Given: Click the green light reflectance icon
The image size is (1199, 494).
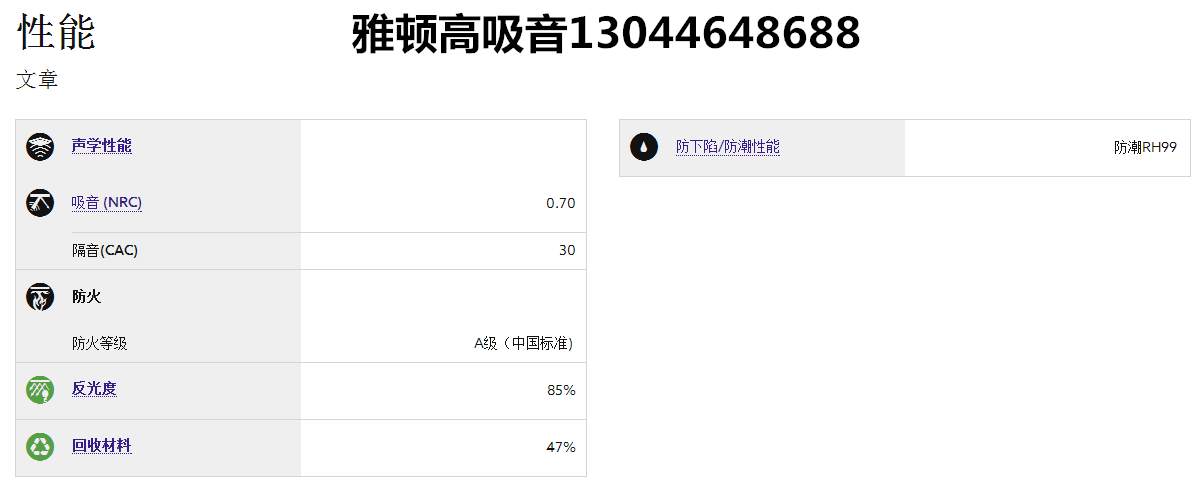Looking at the screenshot, I should pyautogui.click(x=40, y=390).
